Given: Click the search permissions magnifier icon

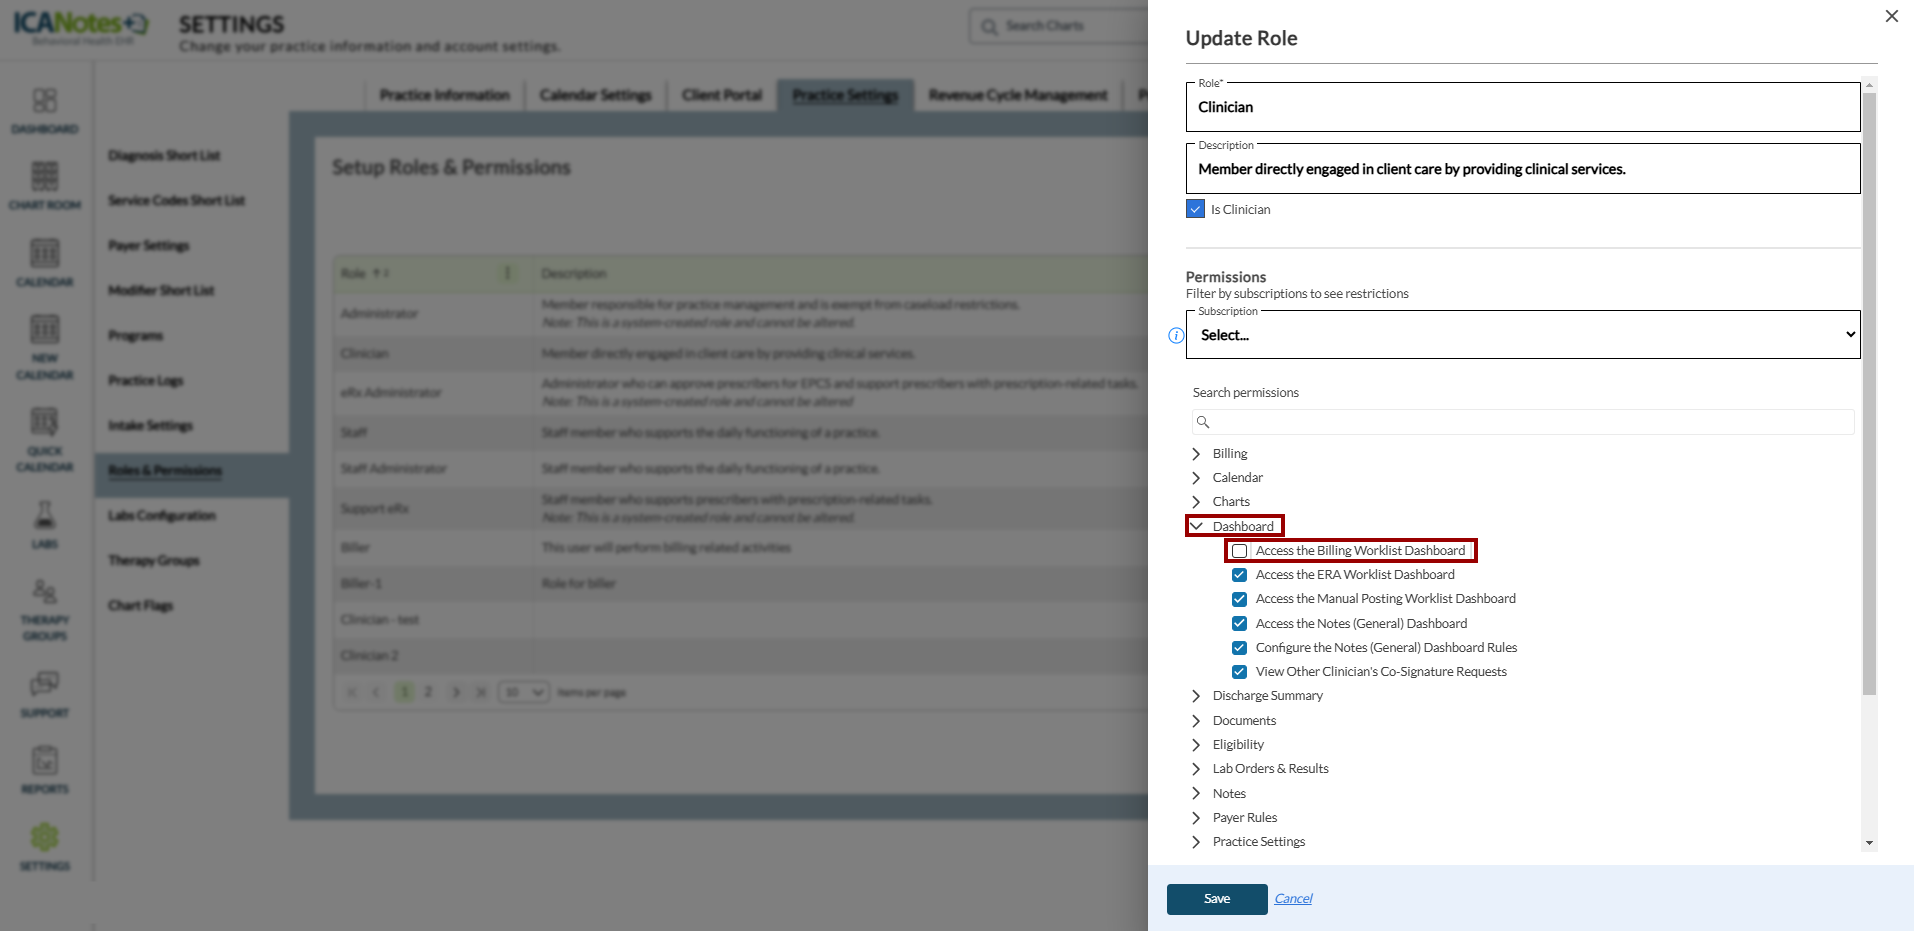Looking at the screenshot, I should (x=1203, y=422).
